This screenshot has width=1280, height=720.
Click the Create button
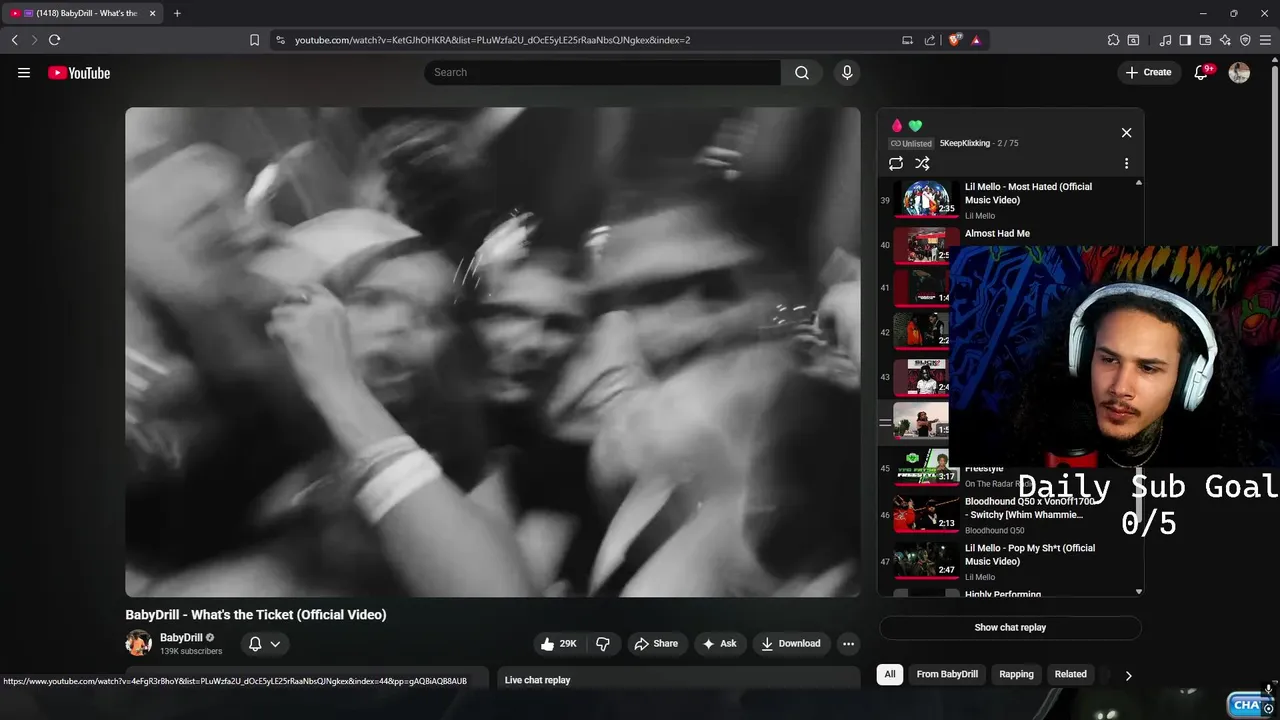(x=1148, y=72)
